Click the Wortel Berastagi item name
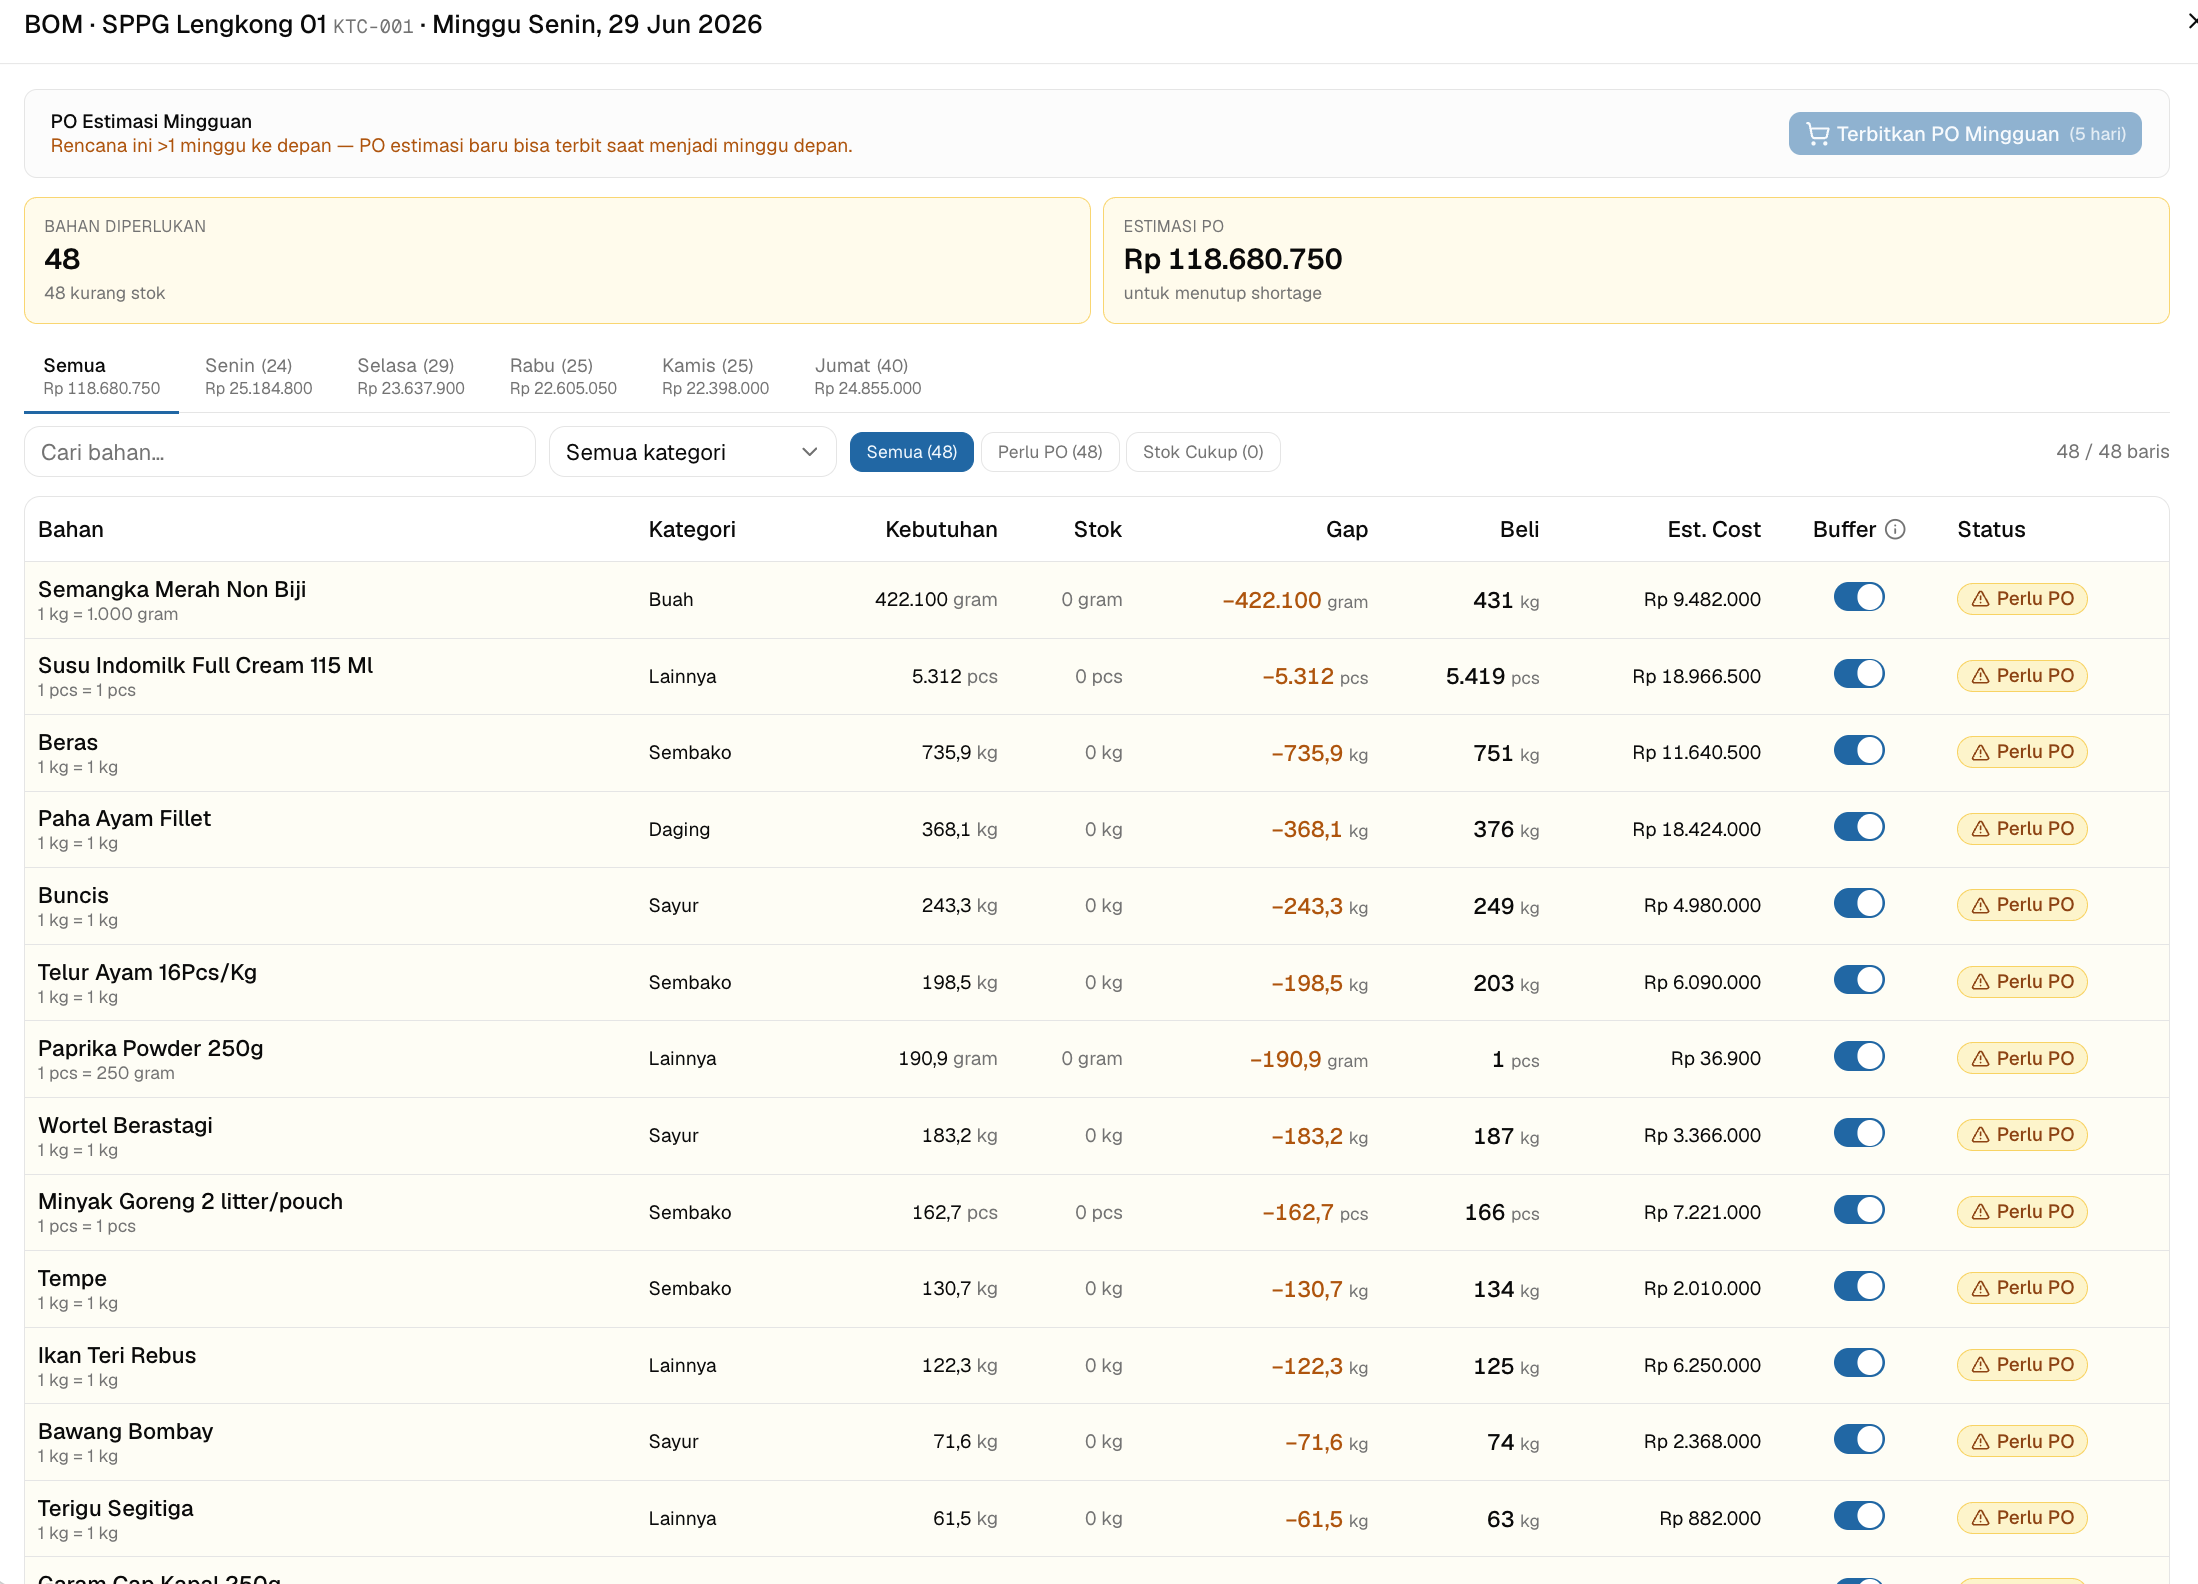This screenshot has width=2198, height=1584. [125, 1126]
